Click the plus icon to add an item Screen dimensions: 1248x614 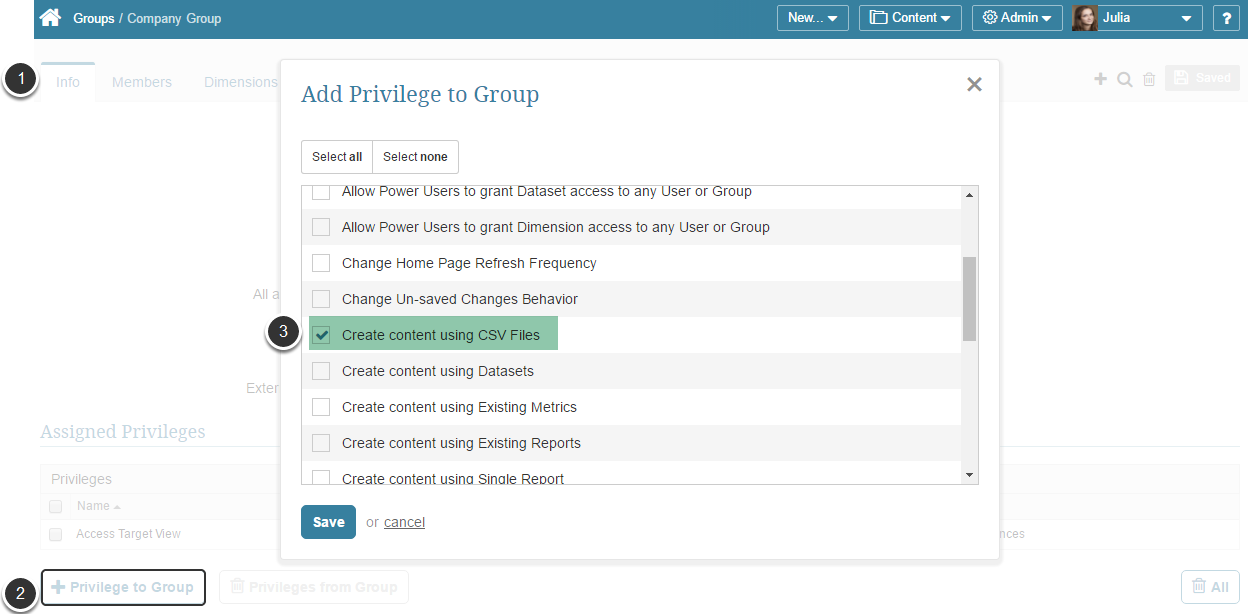(1100, 78)
